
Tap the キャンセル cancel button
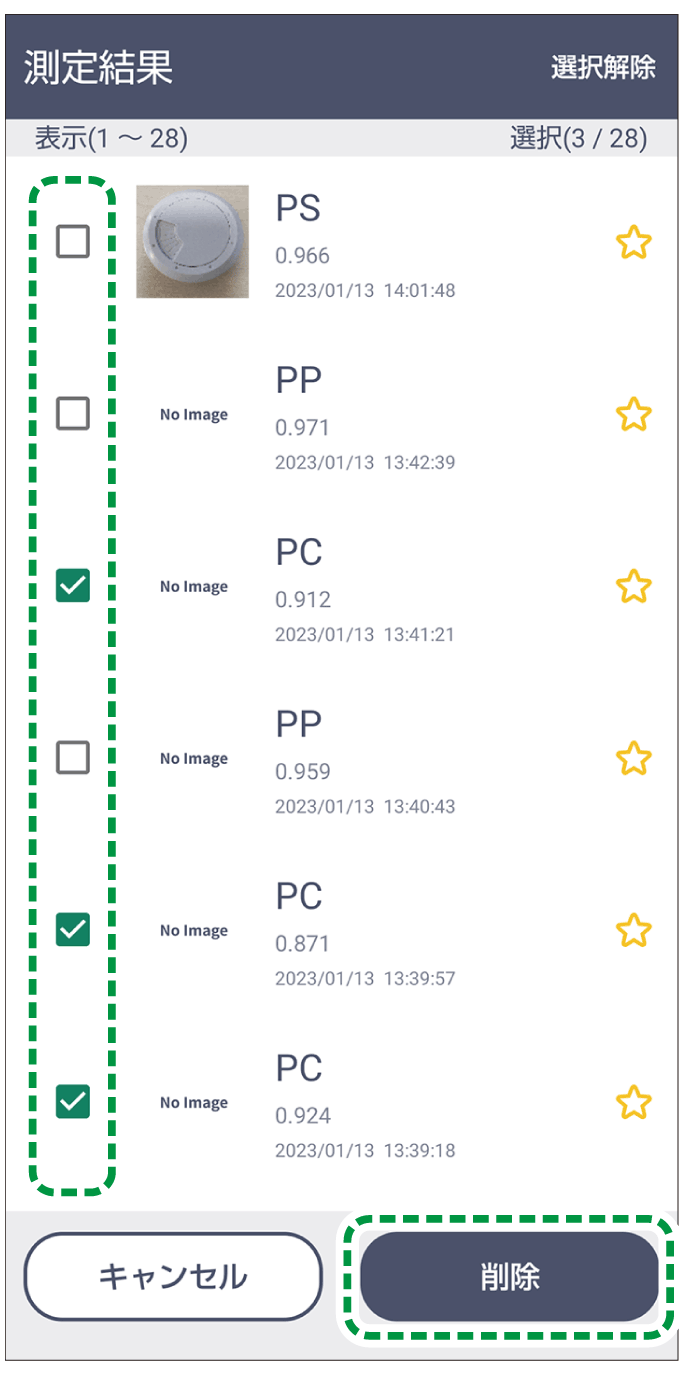click(173, 1277)
